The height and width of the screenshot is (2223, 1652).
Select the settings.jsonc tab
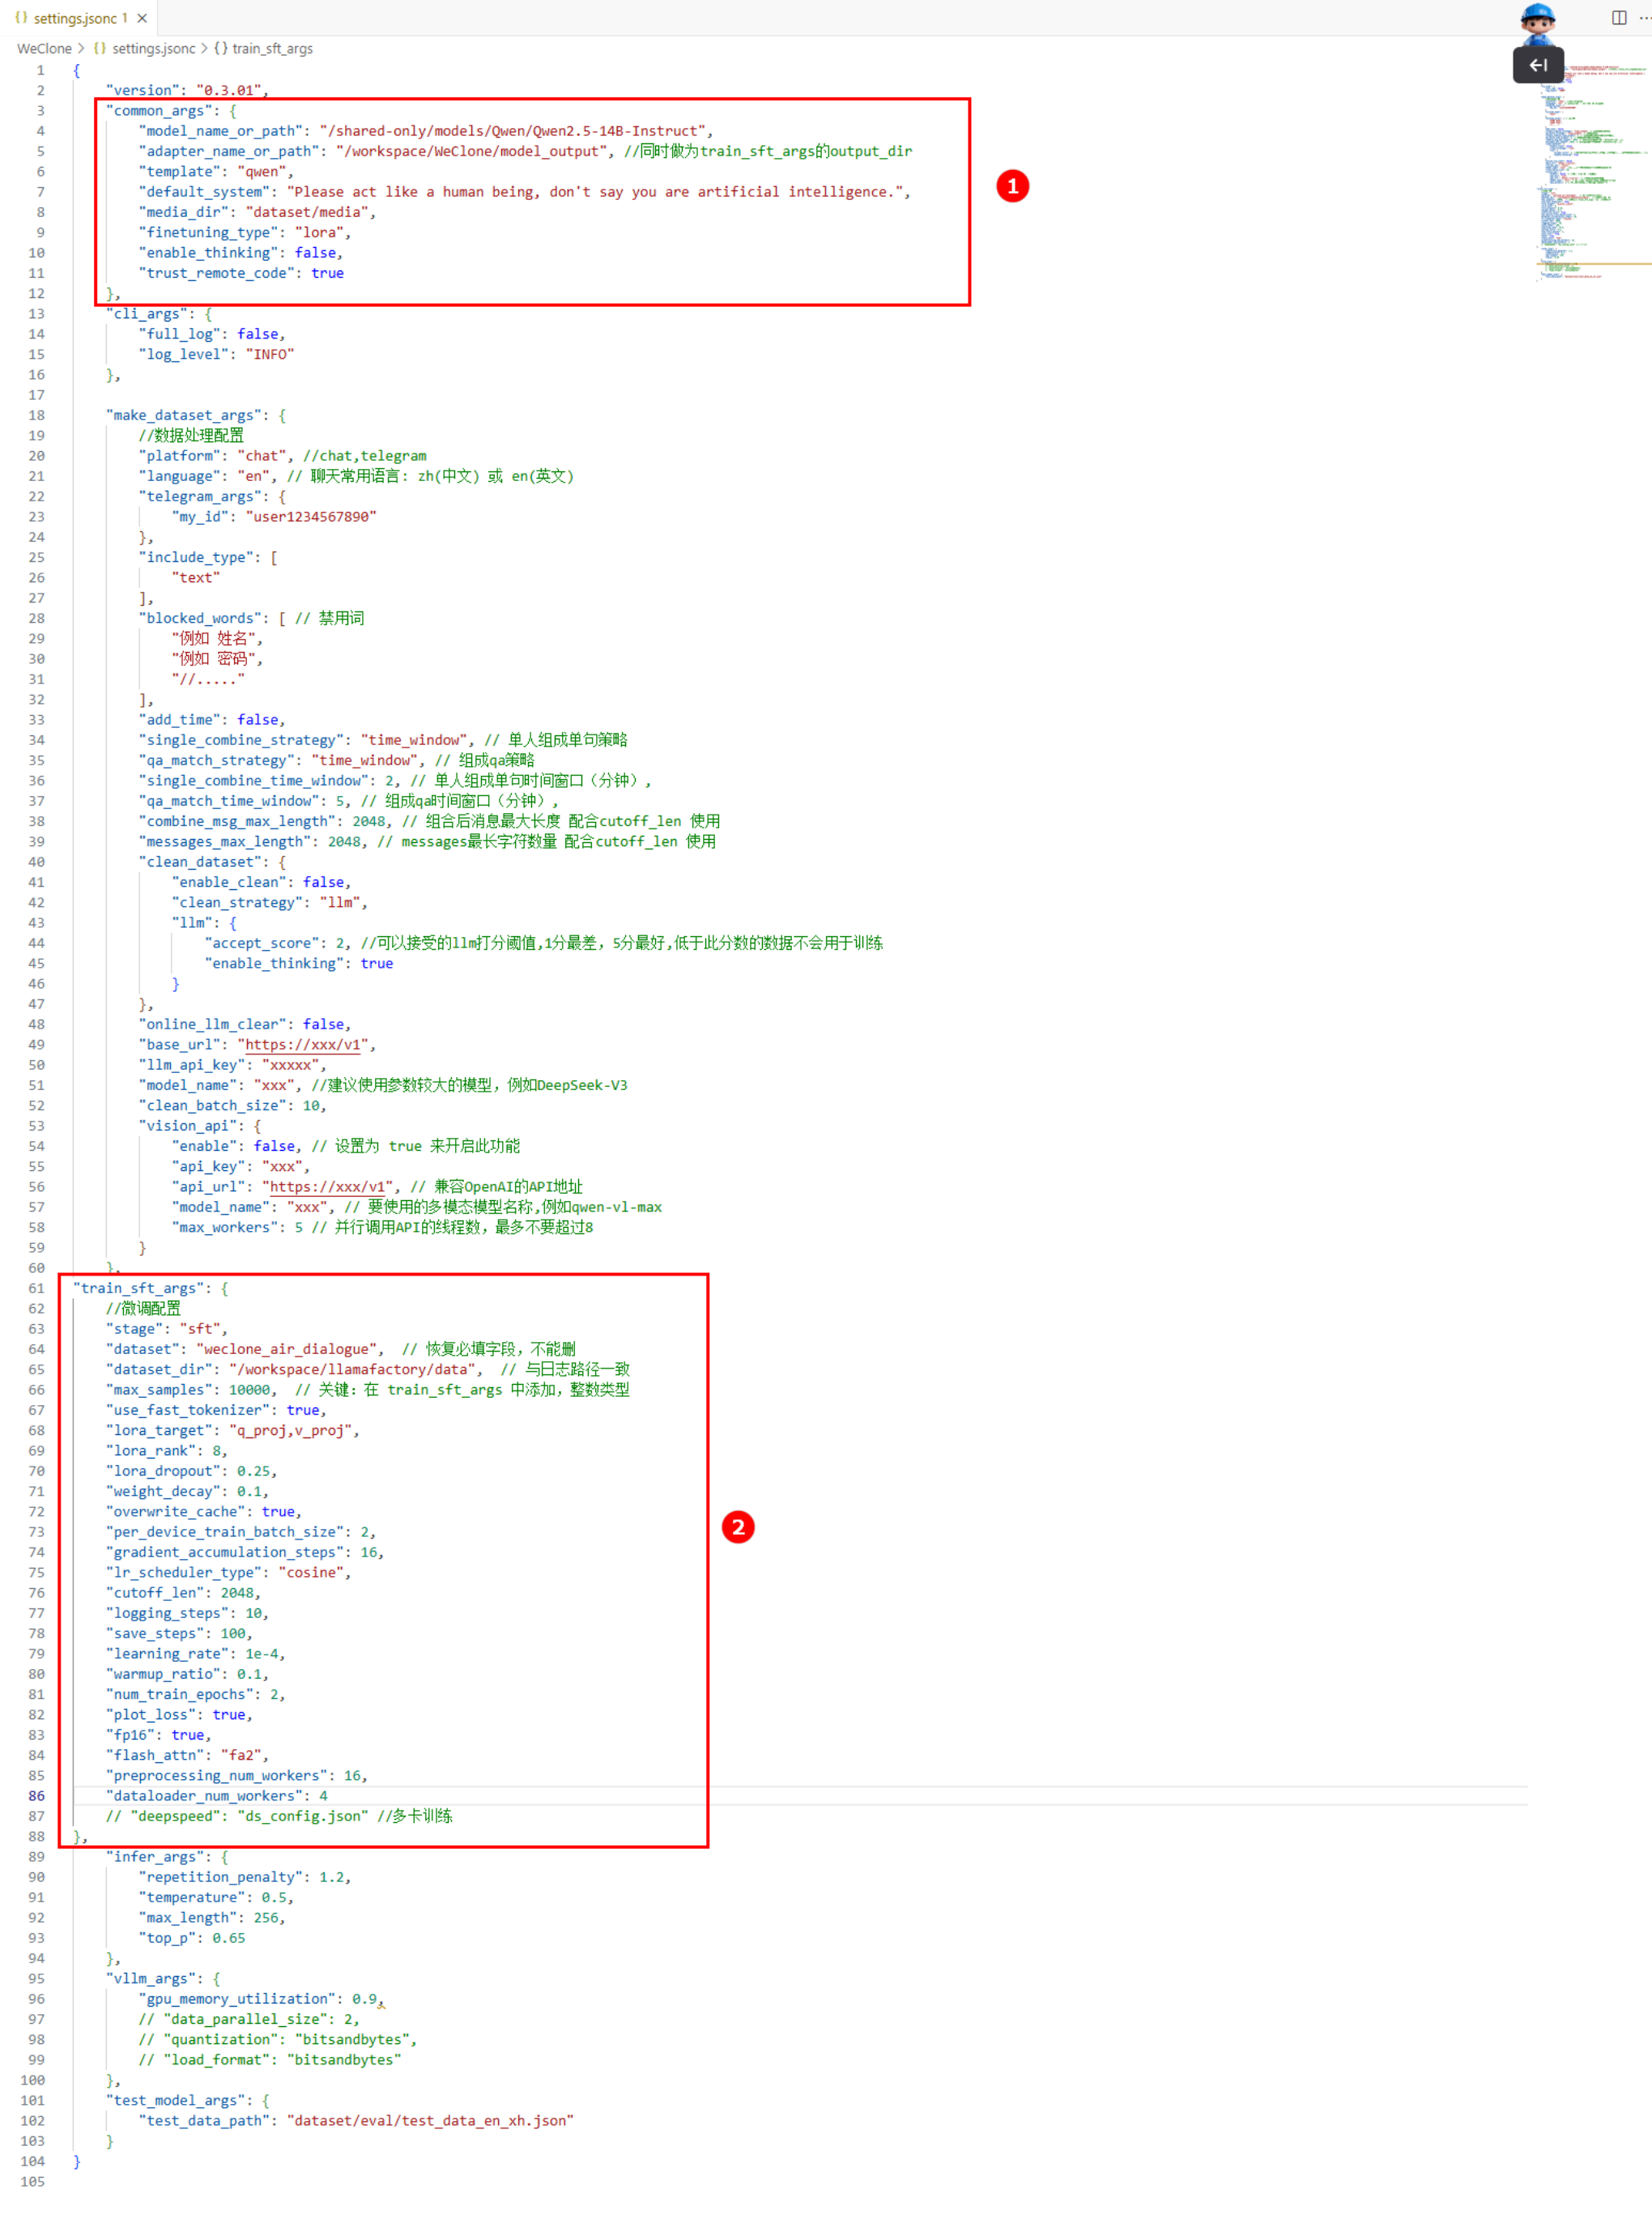(75, 18)
